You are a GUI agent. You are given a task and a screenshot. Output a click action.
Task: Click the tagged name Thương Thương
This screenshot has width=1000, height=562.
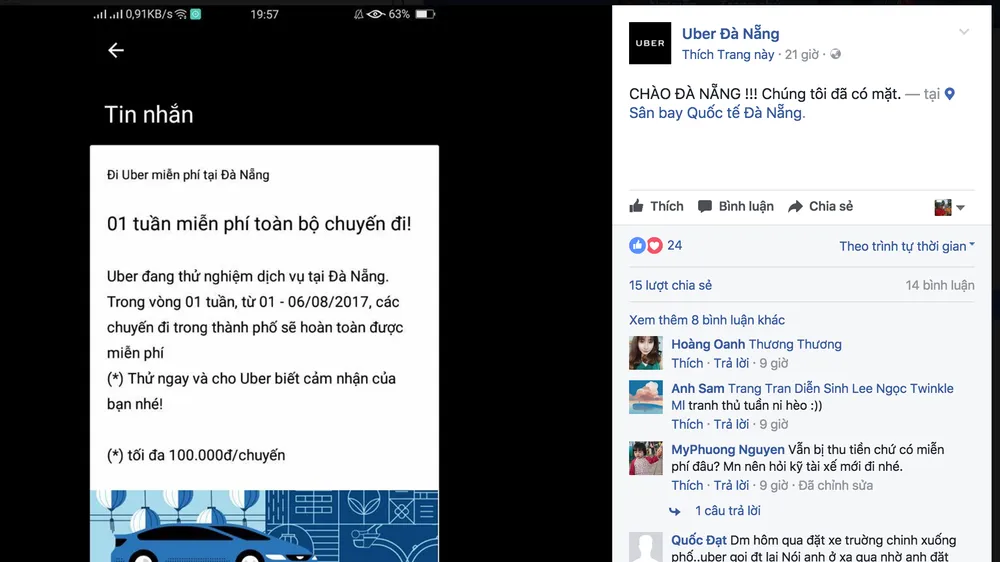point(795,344)
